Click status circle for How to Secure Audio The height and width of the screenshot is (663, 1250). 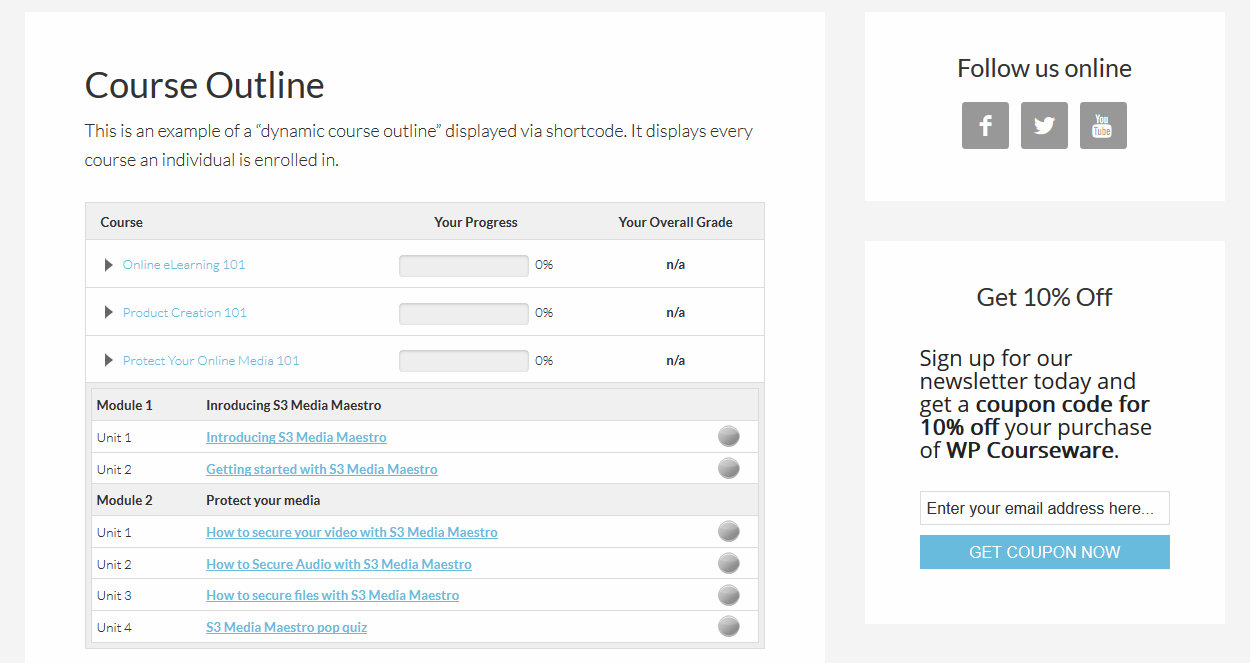729,563
